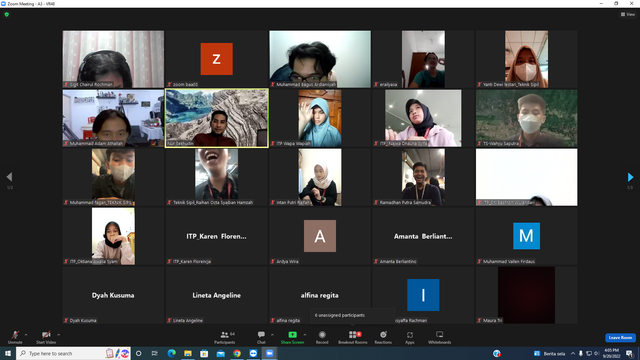The image size is (640, 360).
Task: Open File Explorer from taskbar
Action: tap(188, 353)
